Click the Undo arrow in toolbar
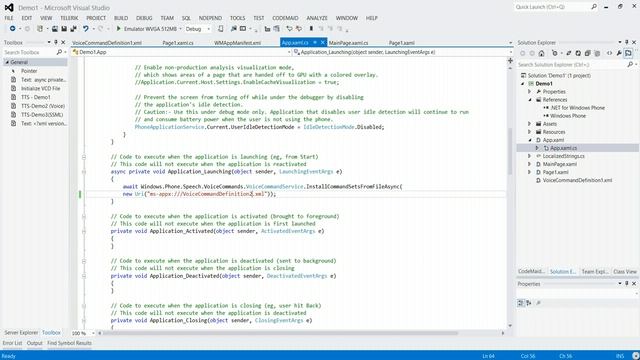The width and height of the screenshot is (640, 360). [x=86, y=29]
